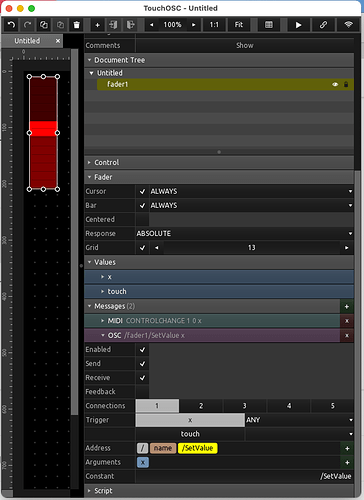Click the export document icon
The height and width of the screenshot is (500, 364).
tap(130, 25)
